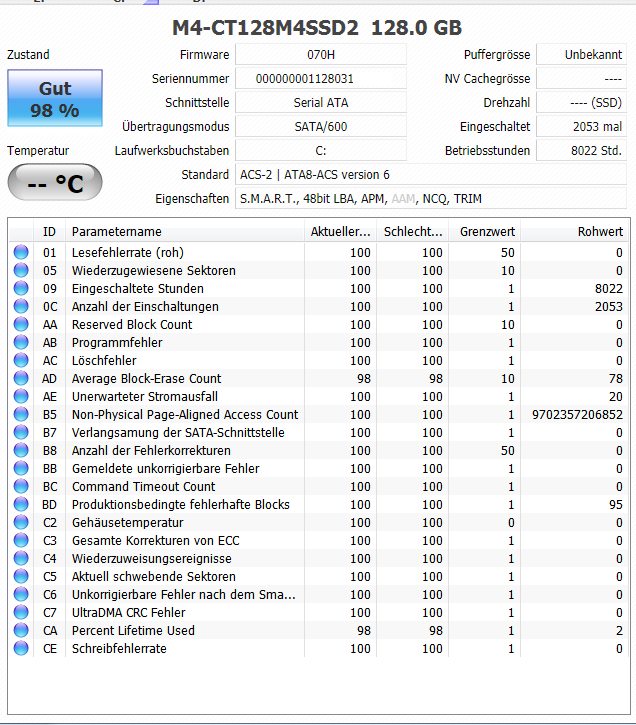Select the Percent Lifetime Used parameter name
The width and height of the screenshot is (636, 725).
coord(133,631)
